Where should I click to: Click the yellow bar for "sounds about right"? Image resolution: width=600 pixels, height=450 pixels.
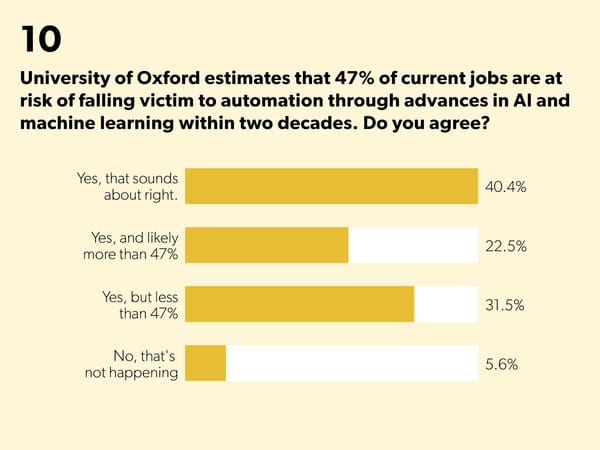[332, 187]
